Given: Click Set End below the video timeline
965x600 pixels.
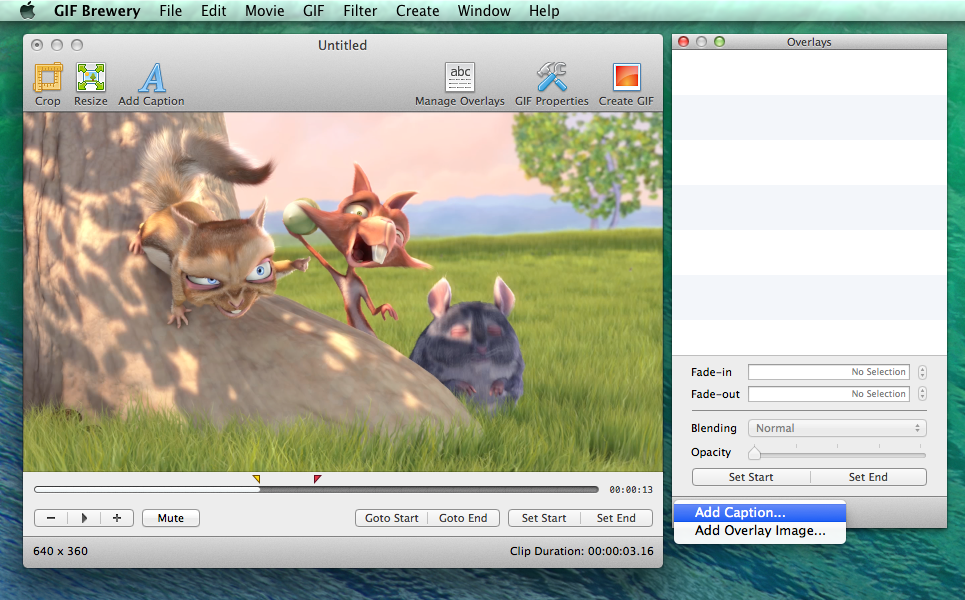Looking at the screenshot, I should click(616, 518).
